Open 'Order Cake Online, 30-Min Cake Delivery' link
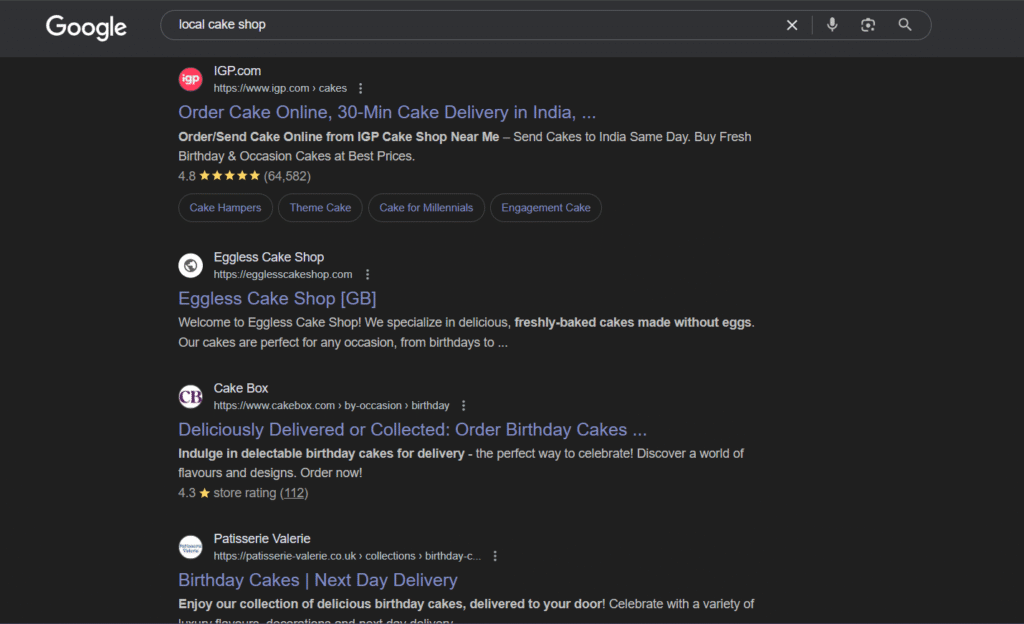Viewport: 1024px width, 624px height. tap(387, 112)
